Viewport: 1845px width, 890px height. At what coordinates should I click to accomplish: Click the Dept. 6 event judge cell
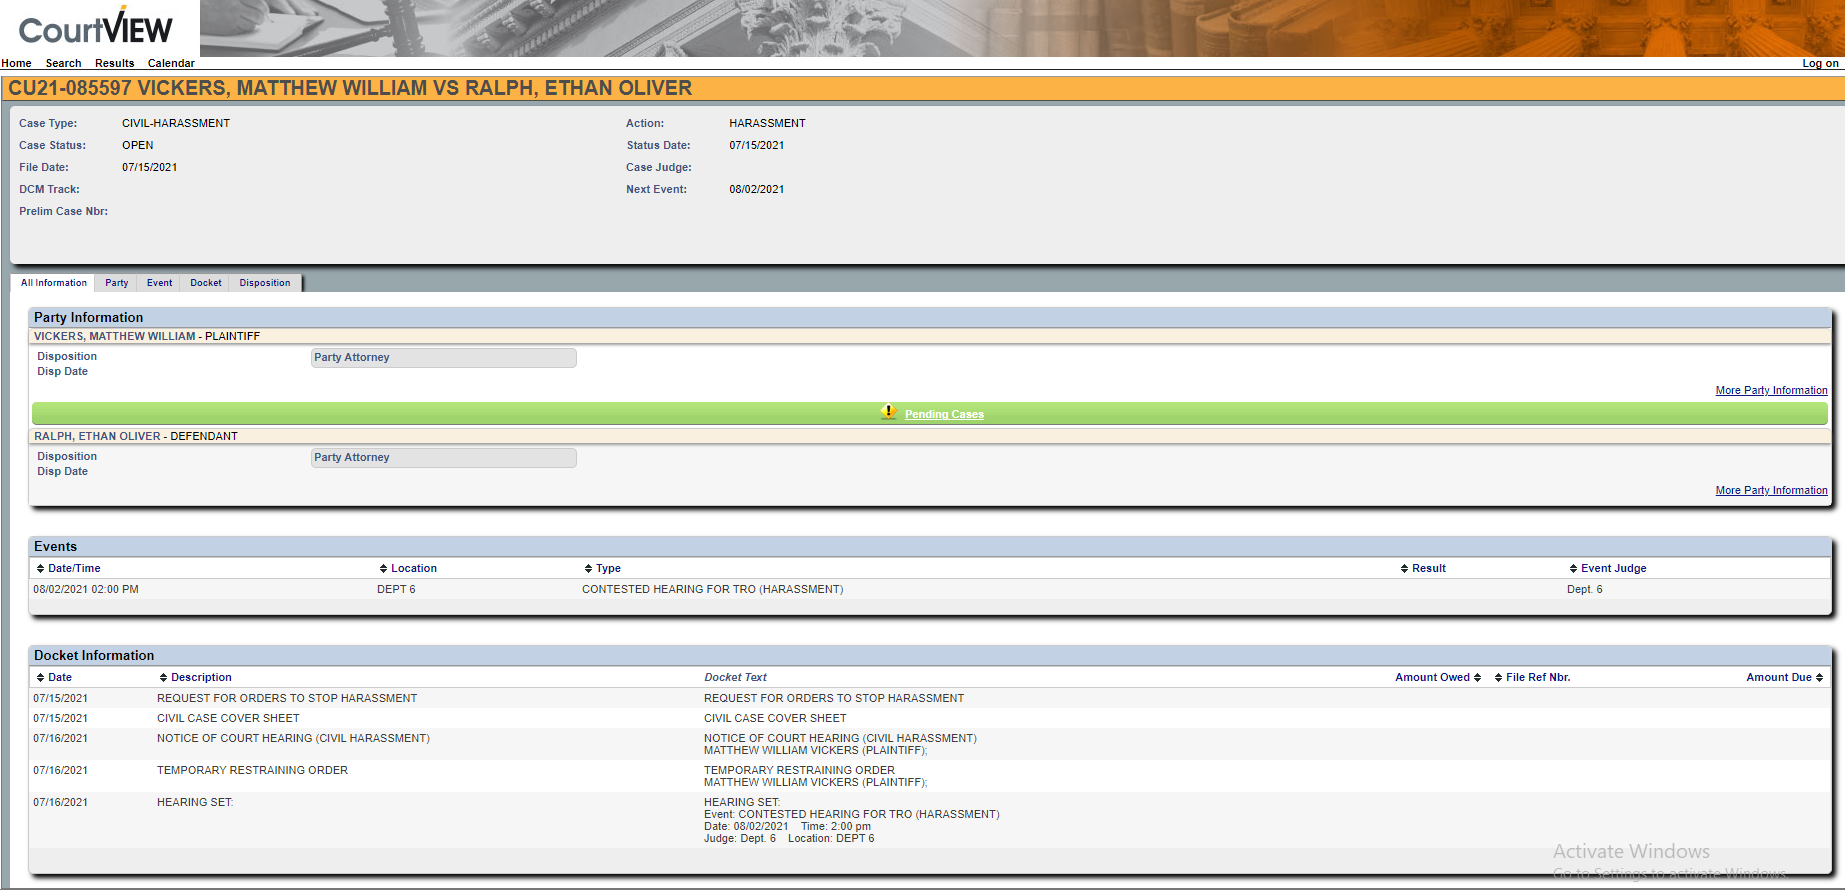click(1584, 590)
